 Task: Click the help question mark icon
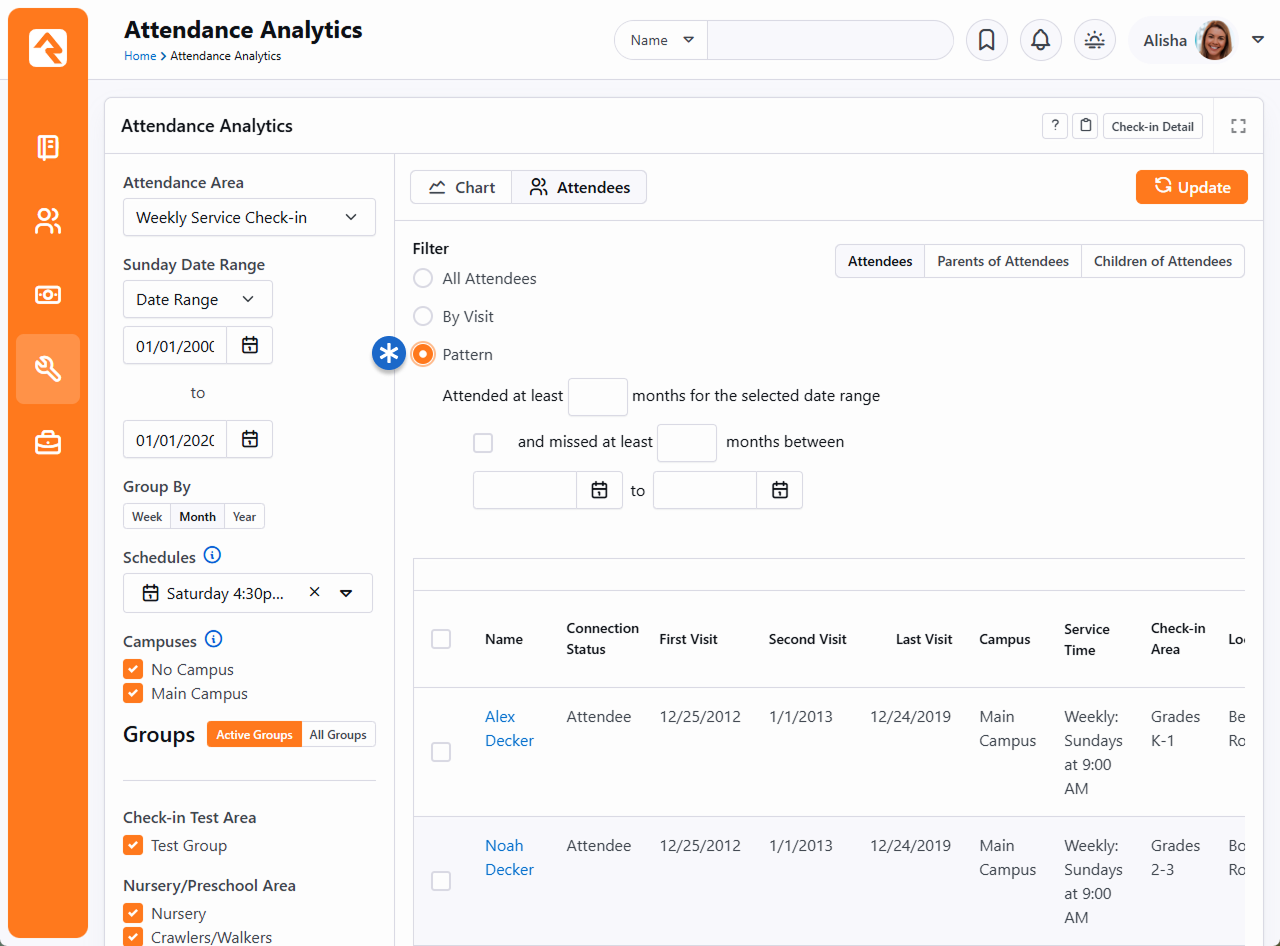click(x=1054, y=126)
